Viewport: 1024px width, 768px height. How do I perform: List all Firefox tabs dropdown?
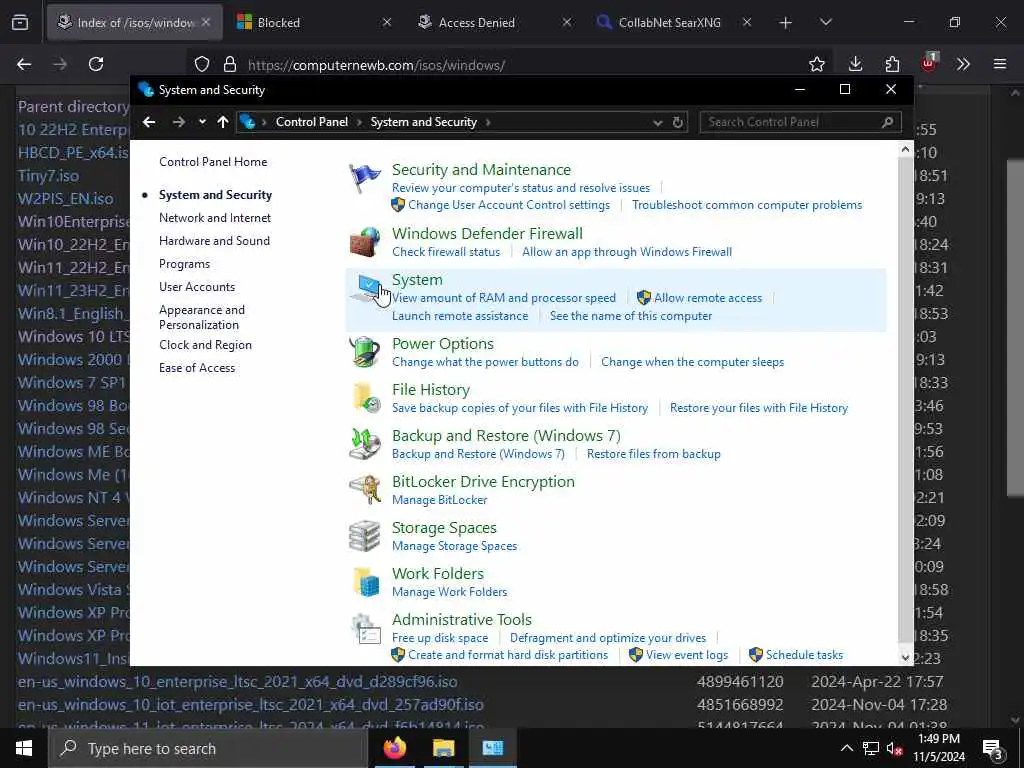click(x=825, y=22)
